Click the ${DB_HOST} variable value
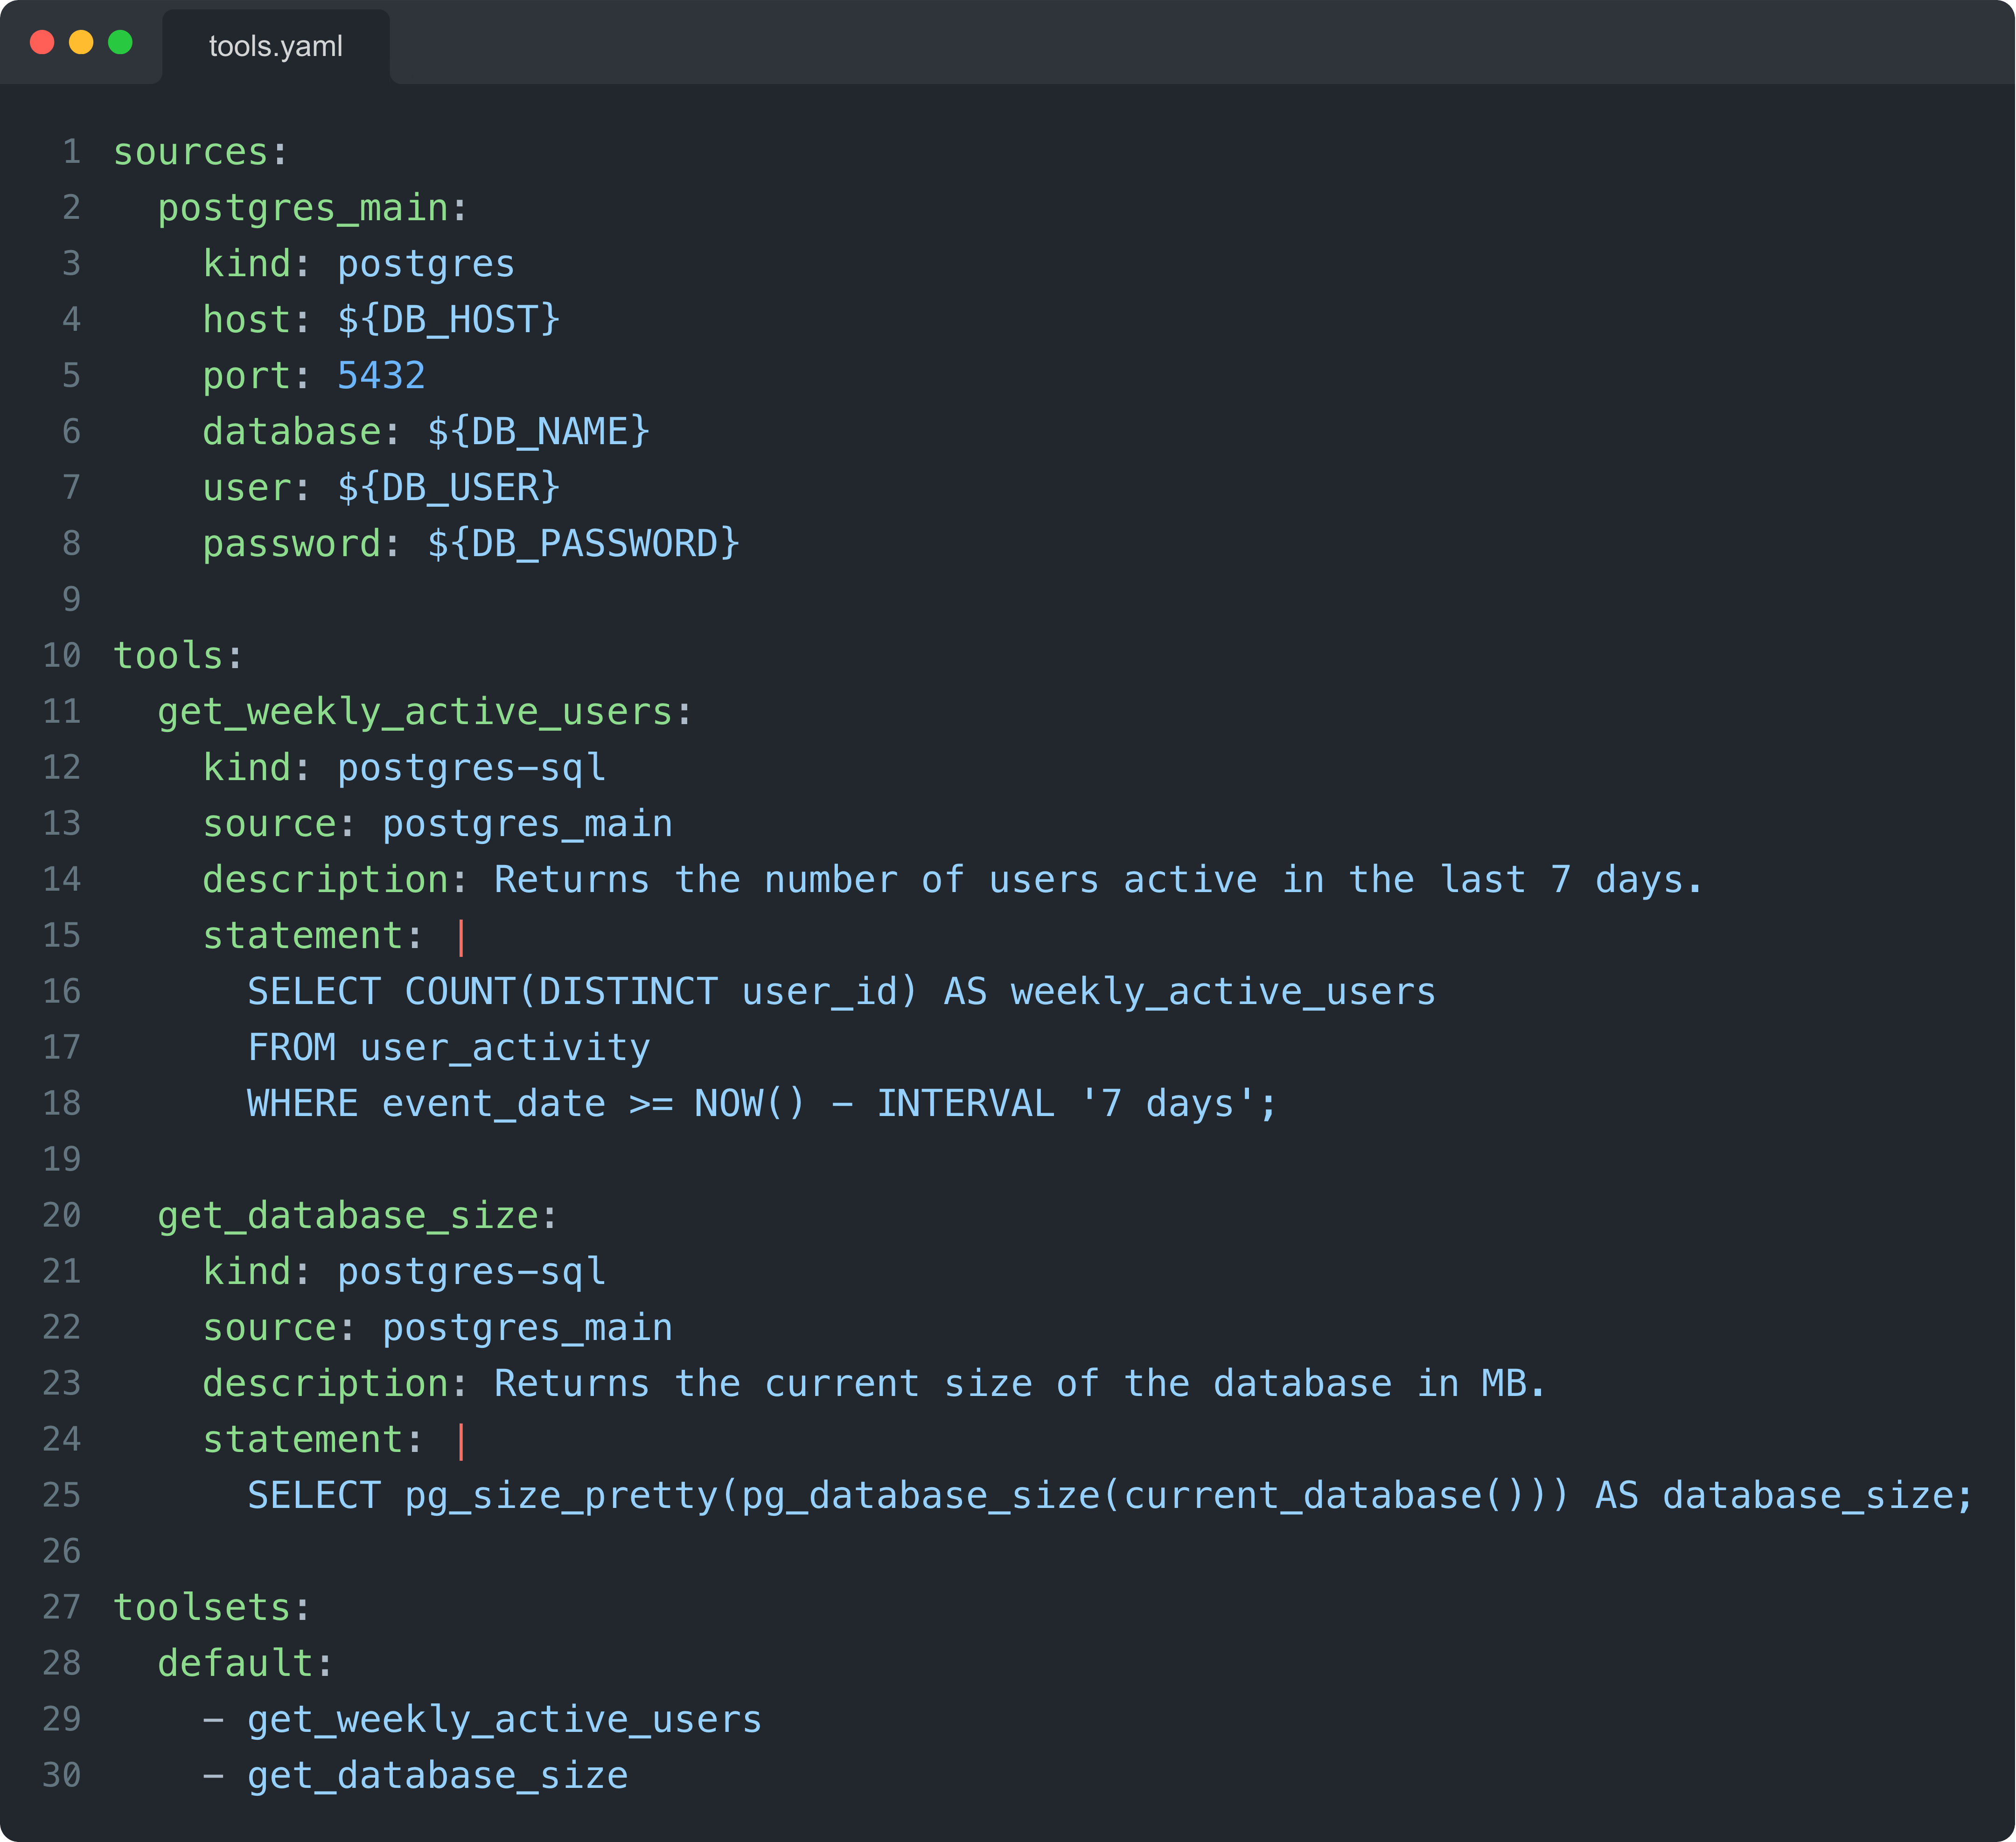The height and width of the screenshot is (1842, 2016). [448, 320]
